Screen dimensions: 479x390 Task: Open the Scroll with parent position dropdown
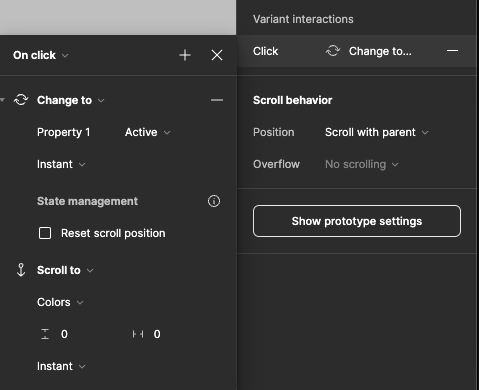tap(377, 132)
